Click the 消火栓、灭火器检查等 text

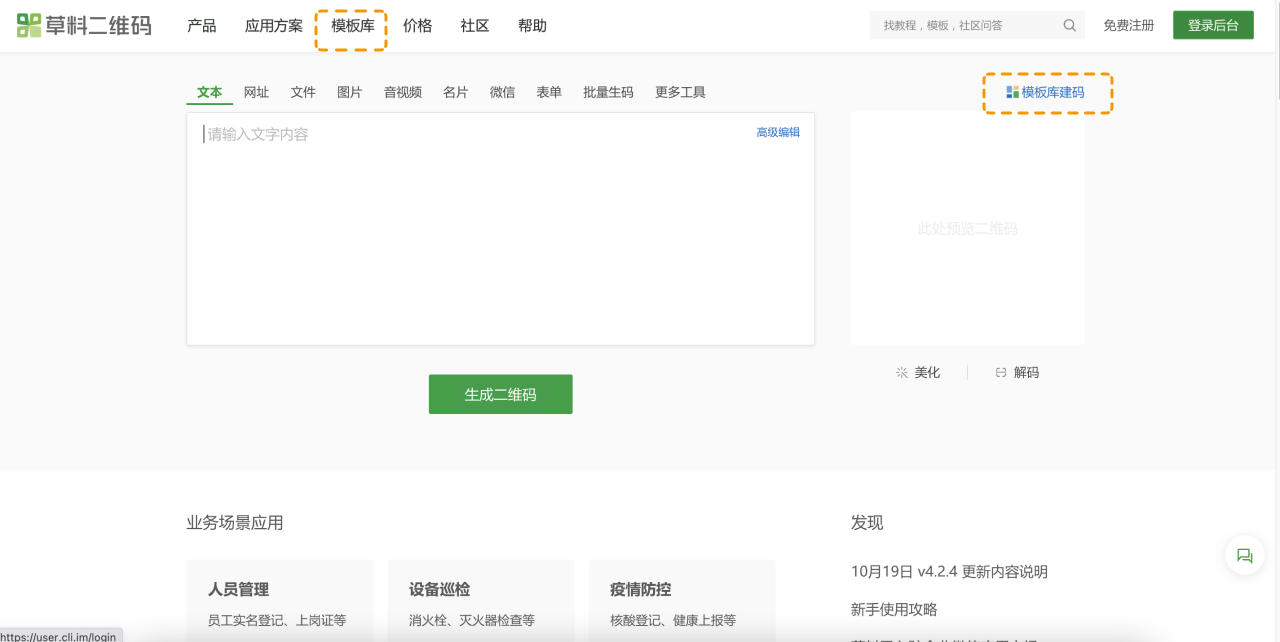[x=472, y=620]
